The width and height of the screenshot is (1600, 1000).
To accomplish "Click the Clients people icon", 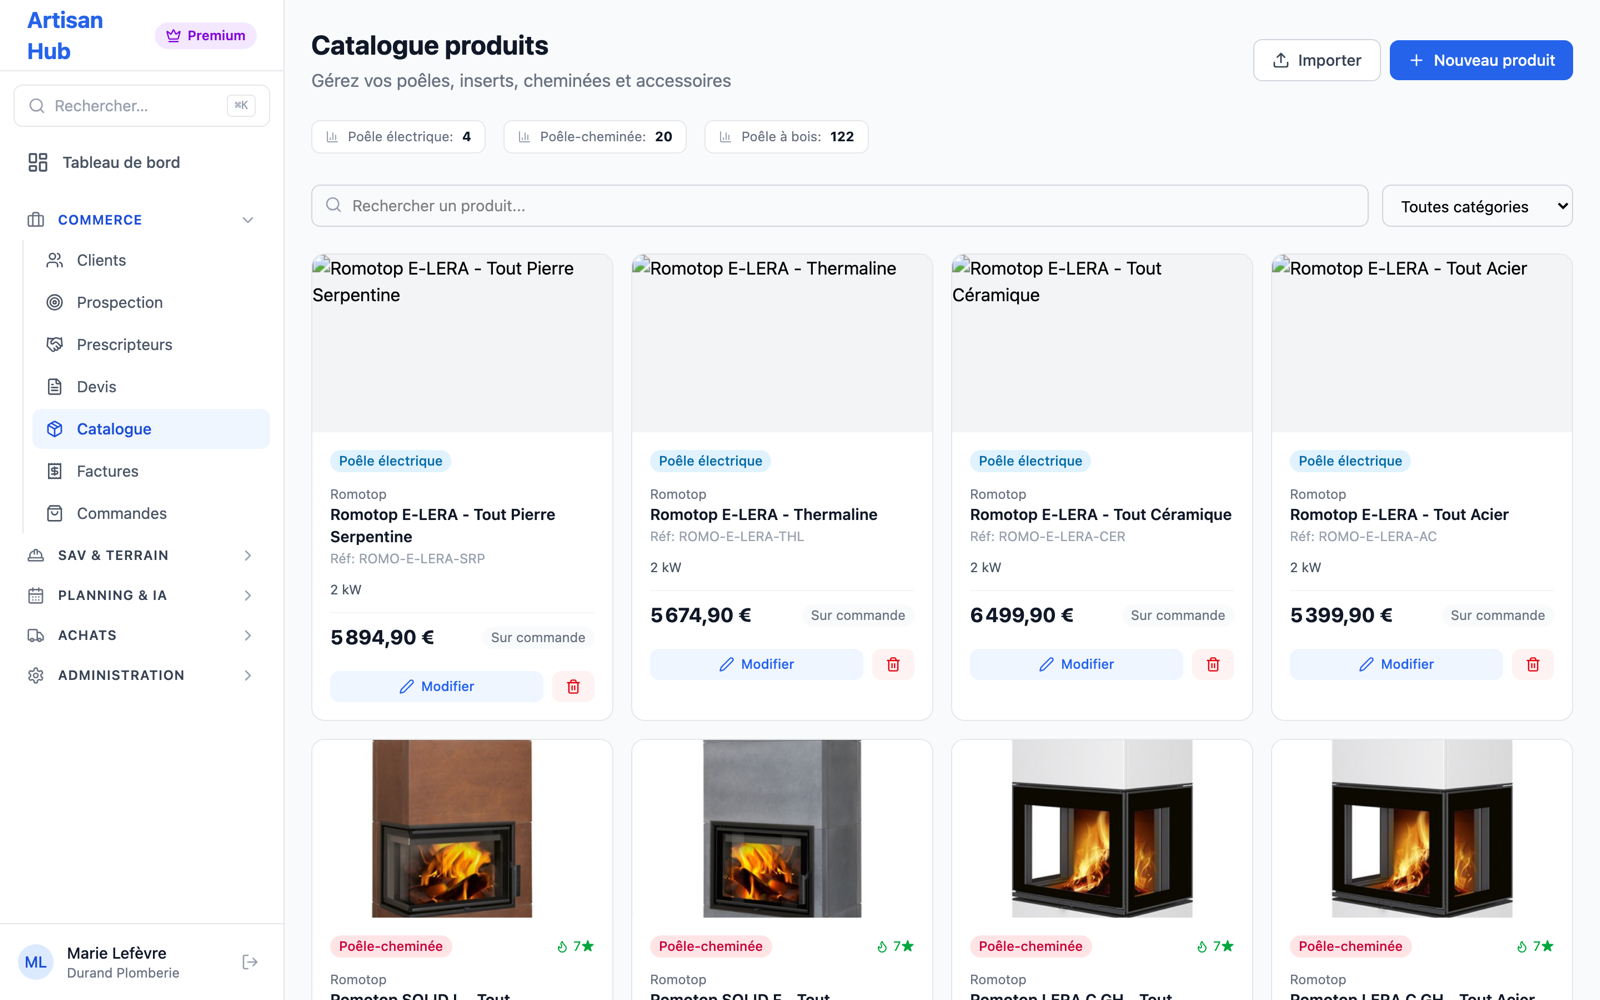I will tap(55, 260).
